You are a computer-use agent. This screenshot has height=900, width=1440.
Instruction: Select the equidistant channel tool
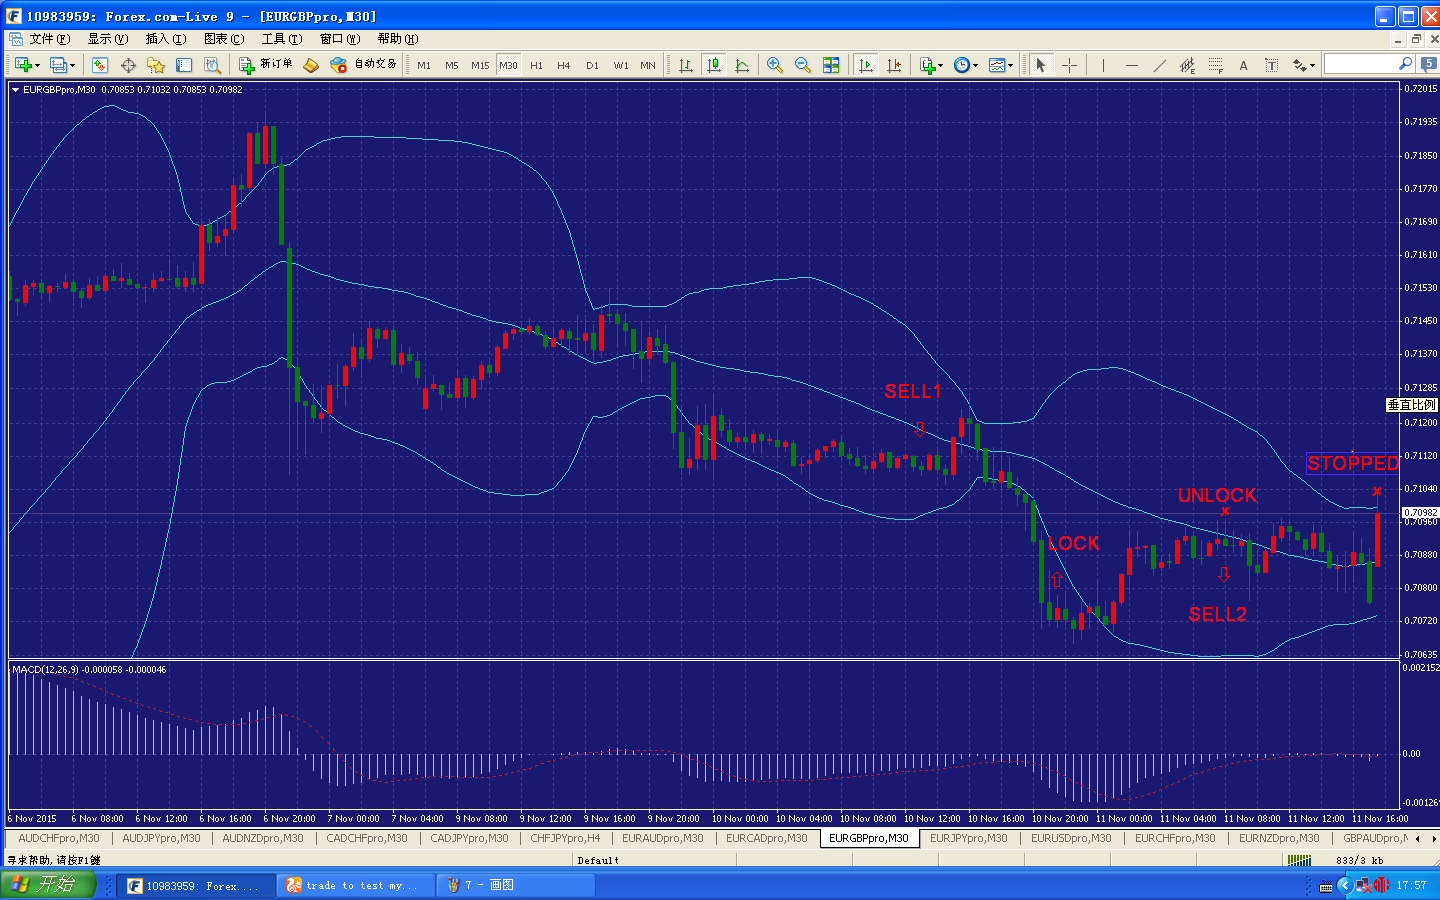click(x=1187, y=65)
